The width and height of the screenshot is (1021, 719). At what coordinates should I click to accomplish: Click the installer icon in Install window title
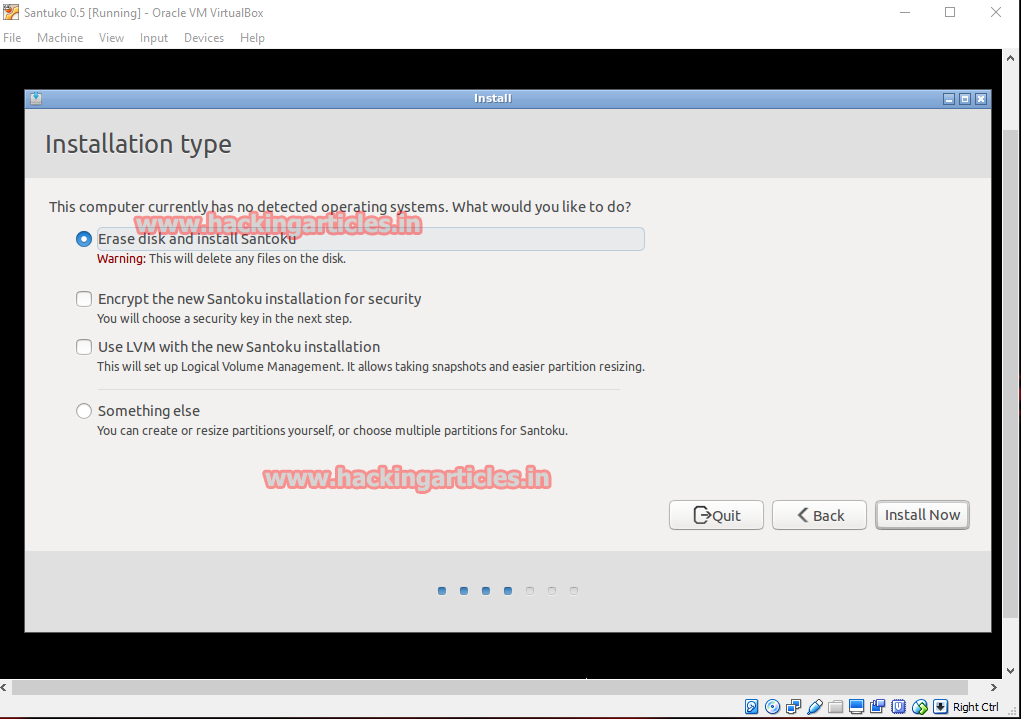point(36,98)
